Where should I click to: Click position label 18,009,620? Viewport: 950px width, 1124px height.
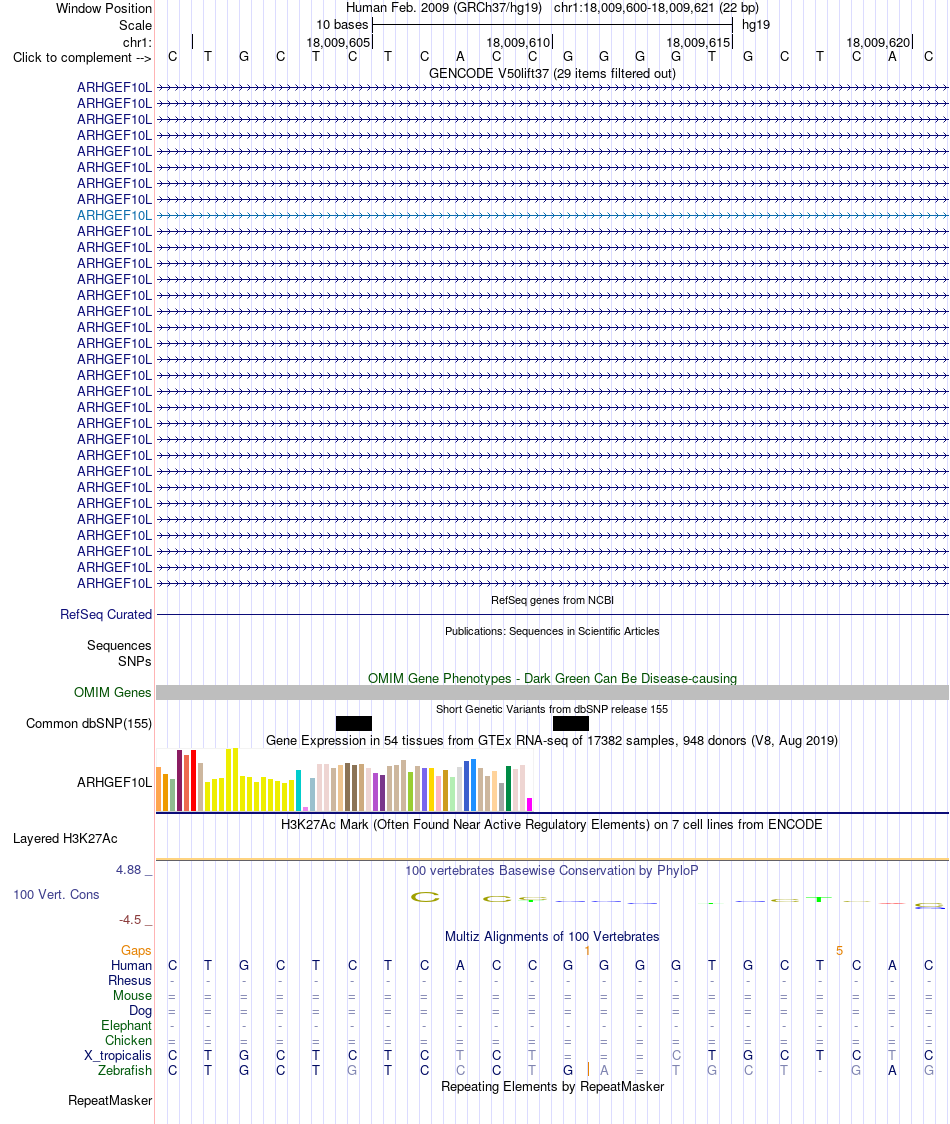tap(878, 42)
